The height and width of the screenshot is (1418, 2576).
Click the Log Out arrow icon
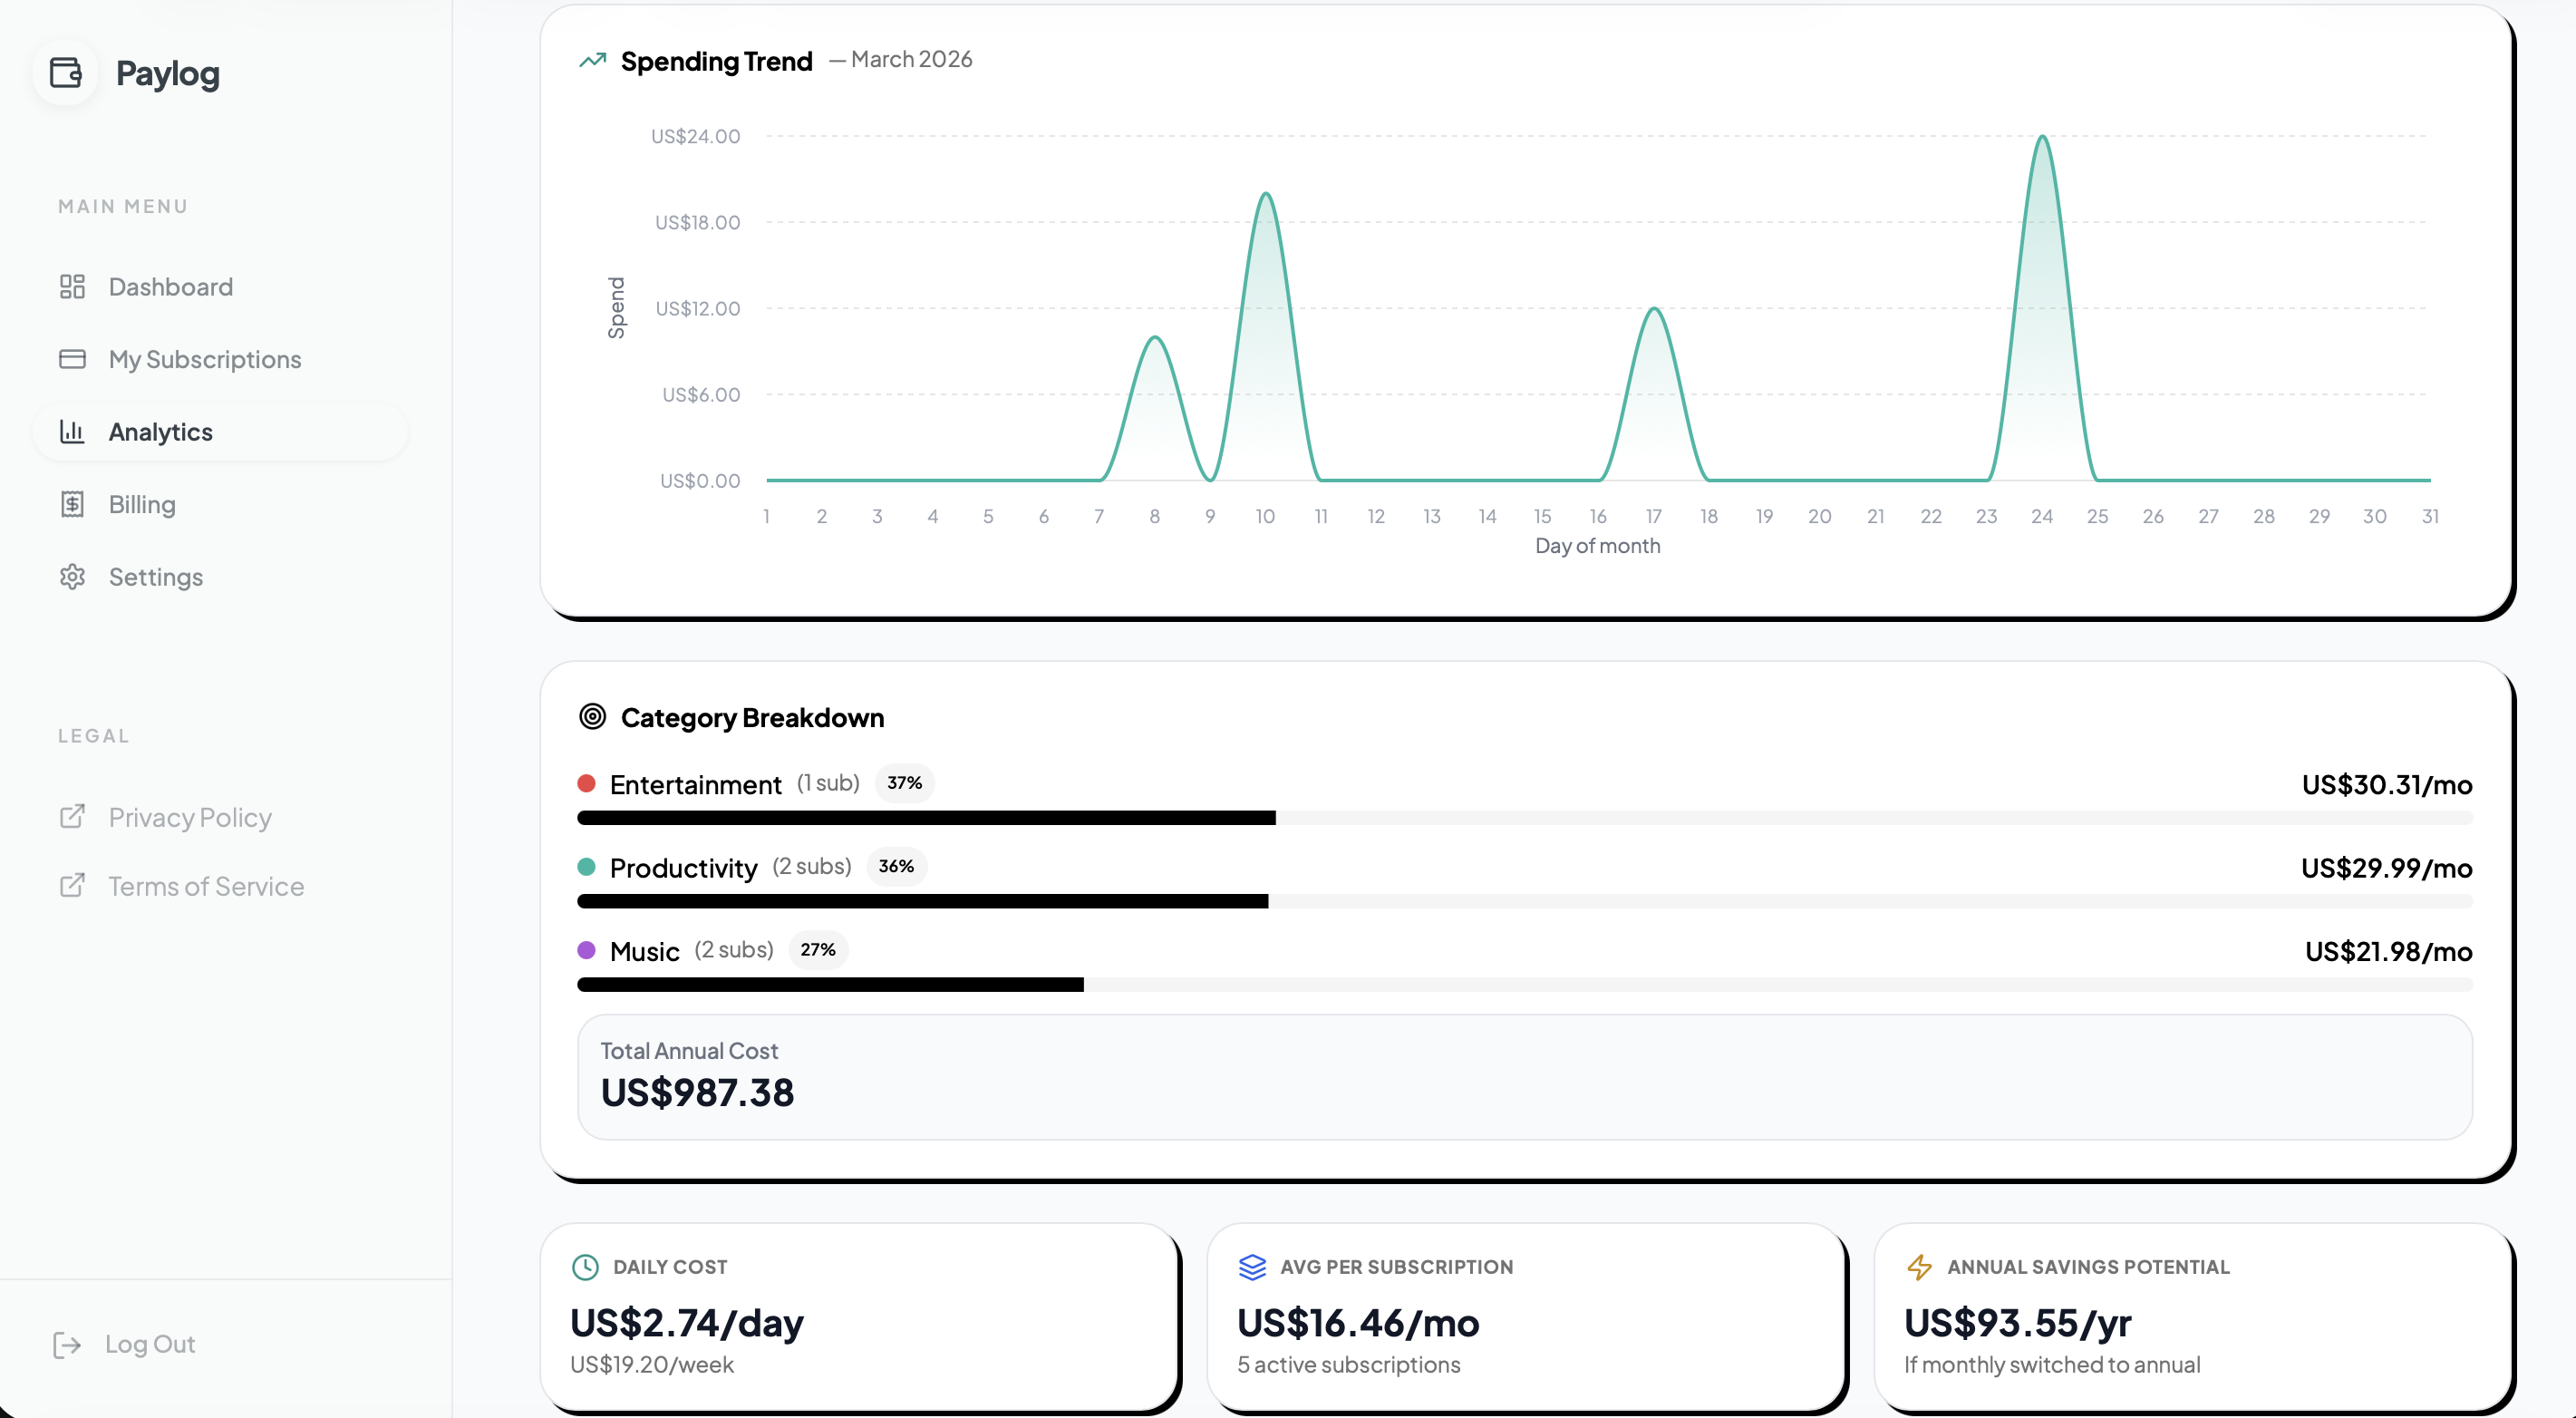click(x=66, y=1345)
